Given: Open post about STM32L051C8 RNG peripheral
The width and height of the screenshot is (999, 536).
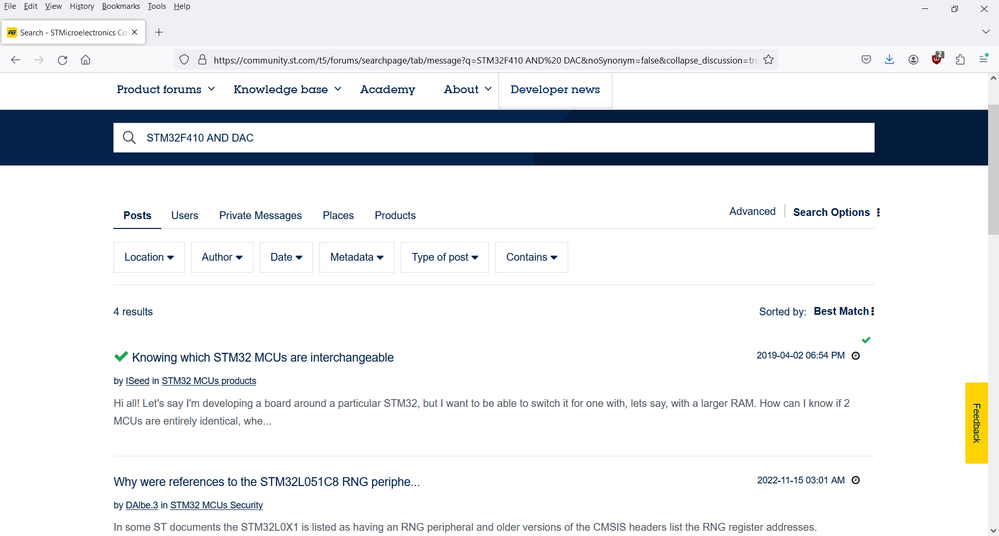Looking at the screenshot, I should pyautogui.click(x=266, y=482).
